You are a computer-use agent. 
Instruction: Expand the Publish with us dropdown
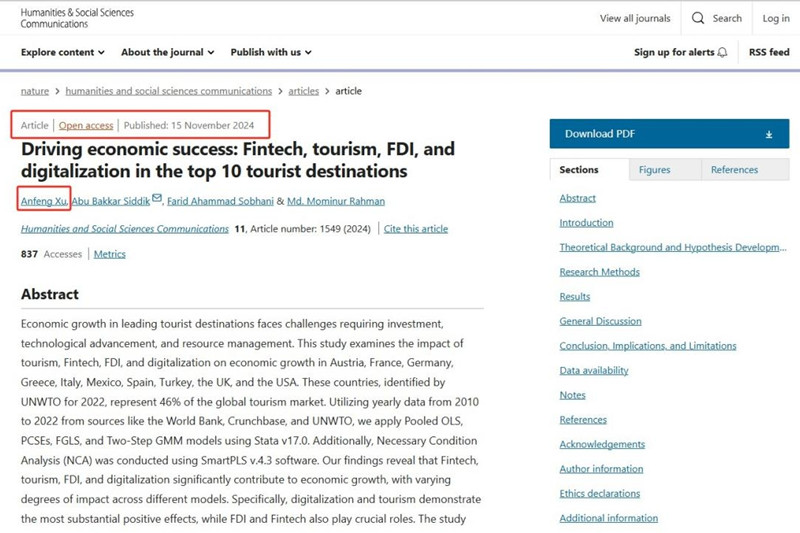pos(271,52)
